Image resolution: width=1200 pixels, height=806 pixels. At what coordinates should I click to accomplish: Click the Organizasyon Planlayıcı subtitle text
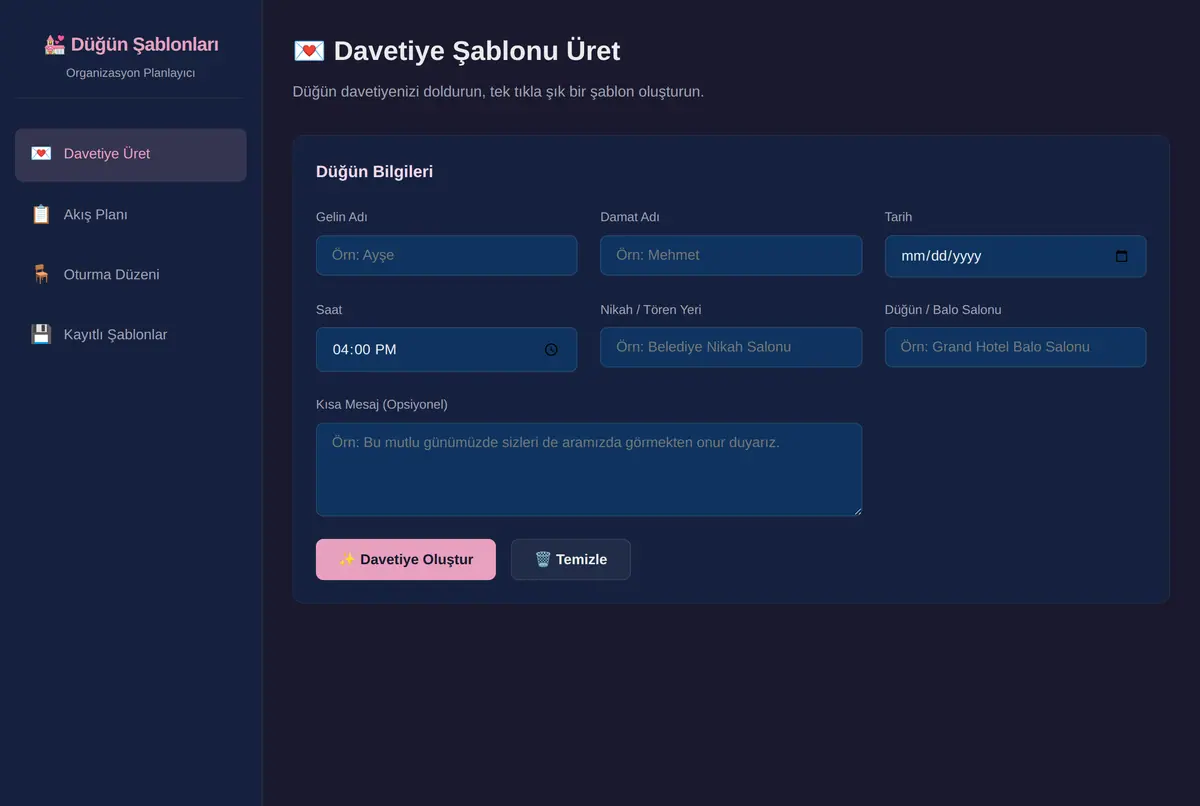[131, 73]
